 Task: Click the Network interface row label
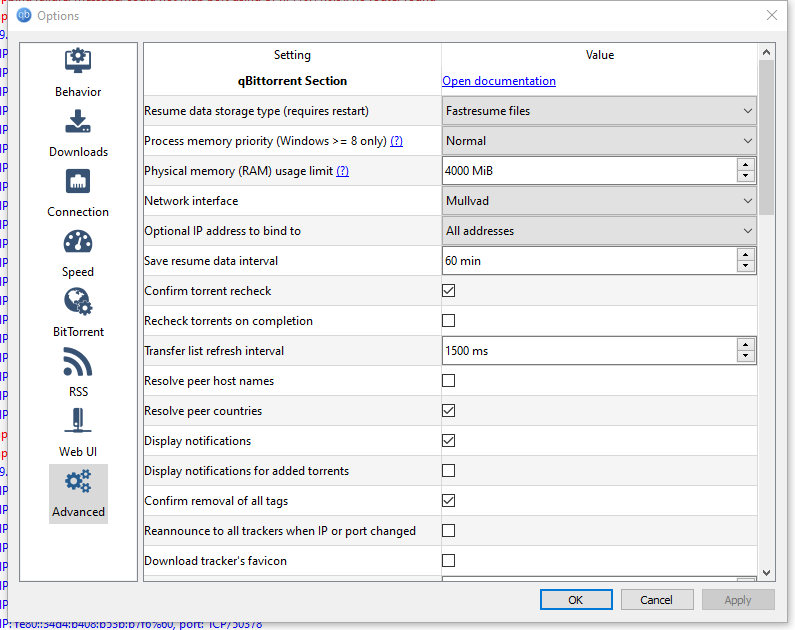(x=191, y=201)
